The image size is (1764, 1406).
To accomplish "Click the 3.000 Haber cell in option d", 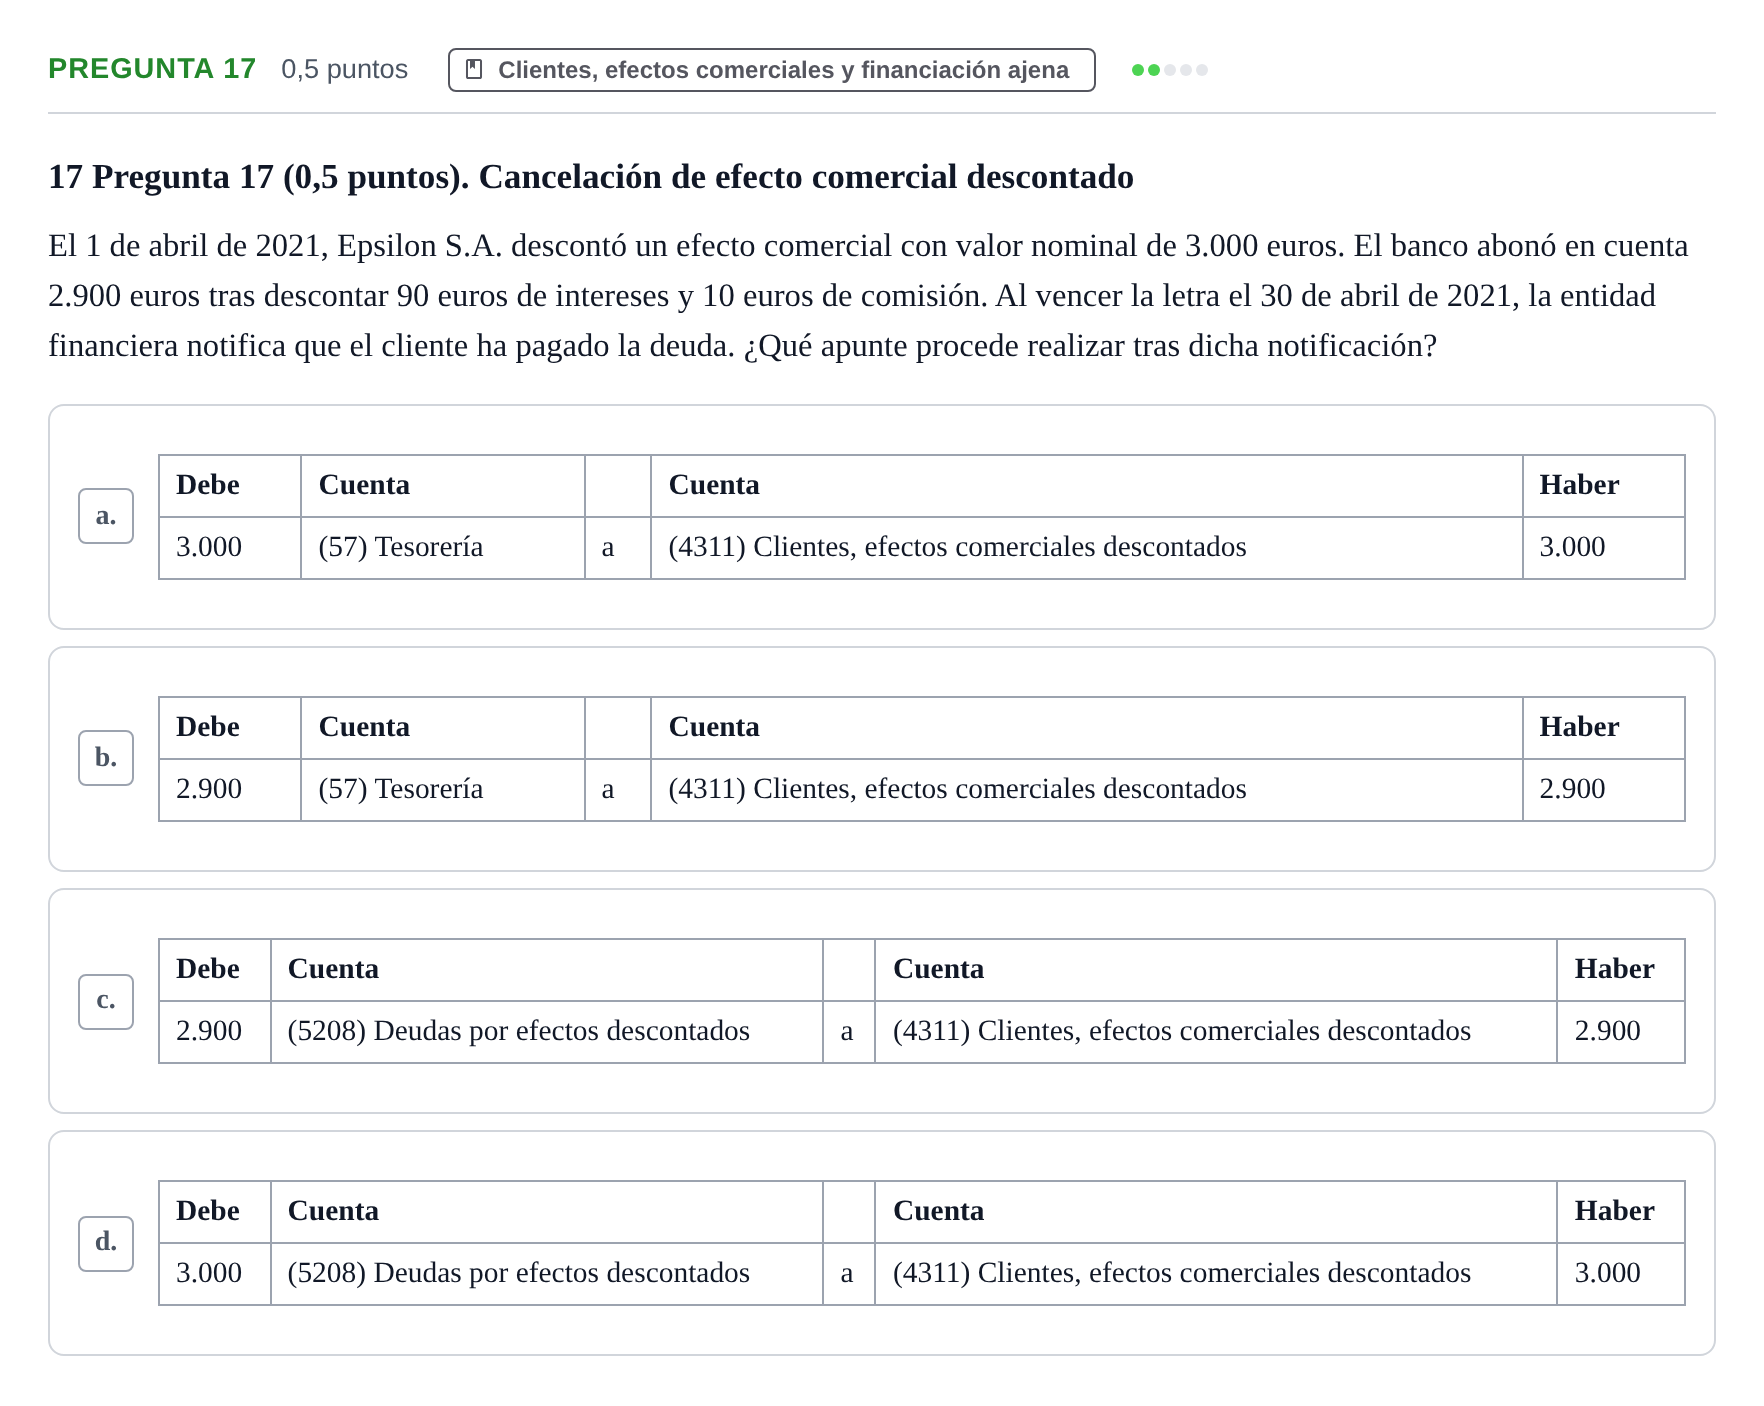I will tap(1621, 1273).
